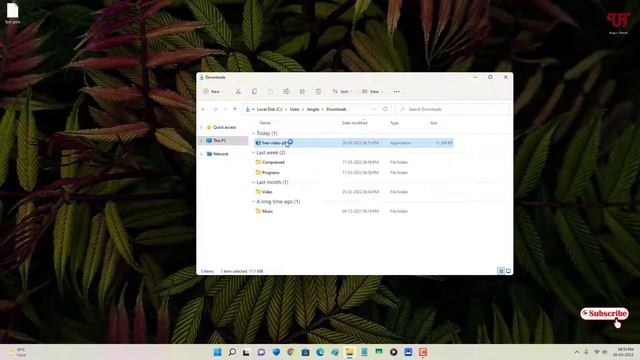The height and width of the screenshot is (360, 640).
Task: Refresh the Downloads folder
Action: 385,109
